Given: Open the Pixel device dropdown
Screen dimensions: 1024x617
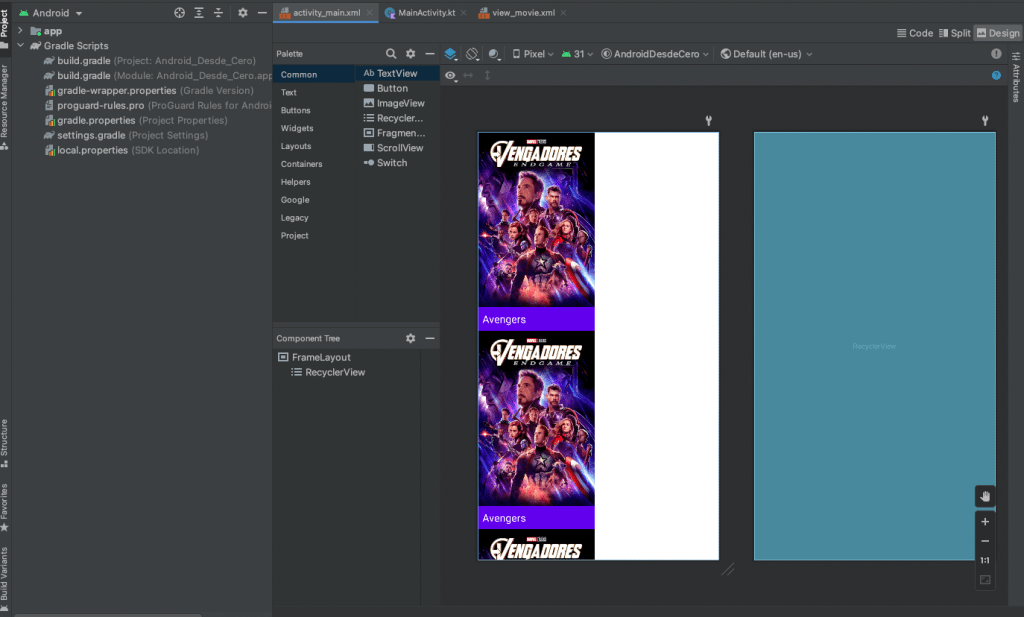Looking at the screenshot, I should click(x=533, y=54).
